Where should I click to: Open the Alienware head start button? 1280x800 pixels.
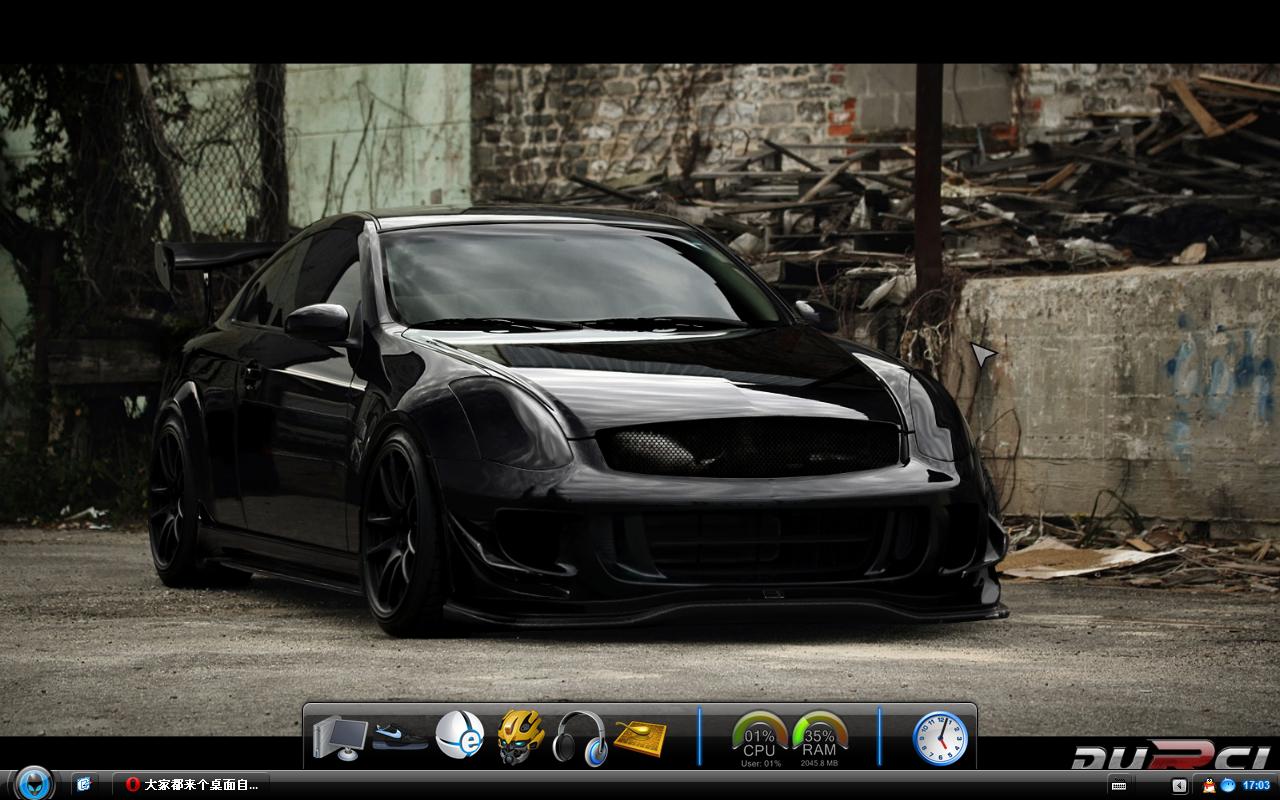click(x=33, y=782)
